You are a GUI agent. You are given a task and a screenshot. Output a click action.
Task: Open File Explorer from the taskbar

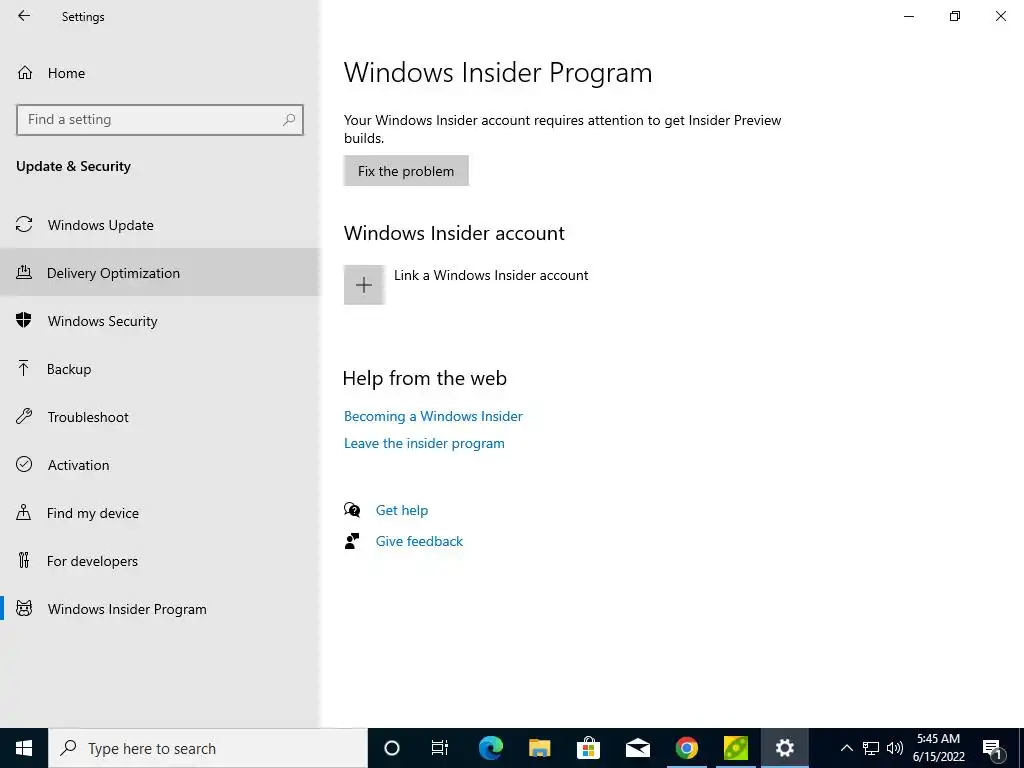point(539,748)
